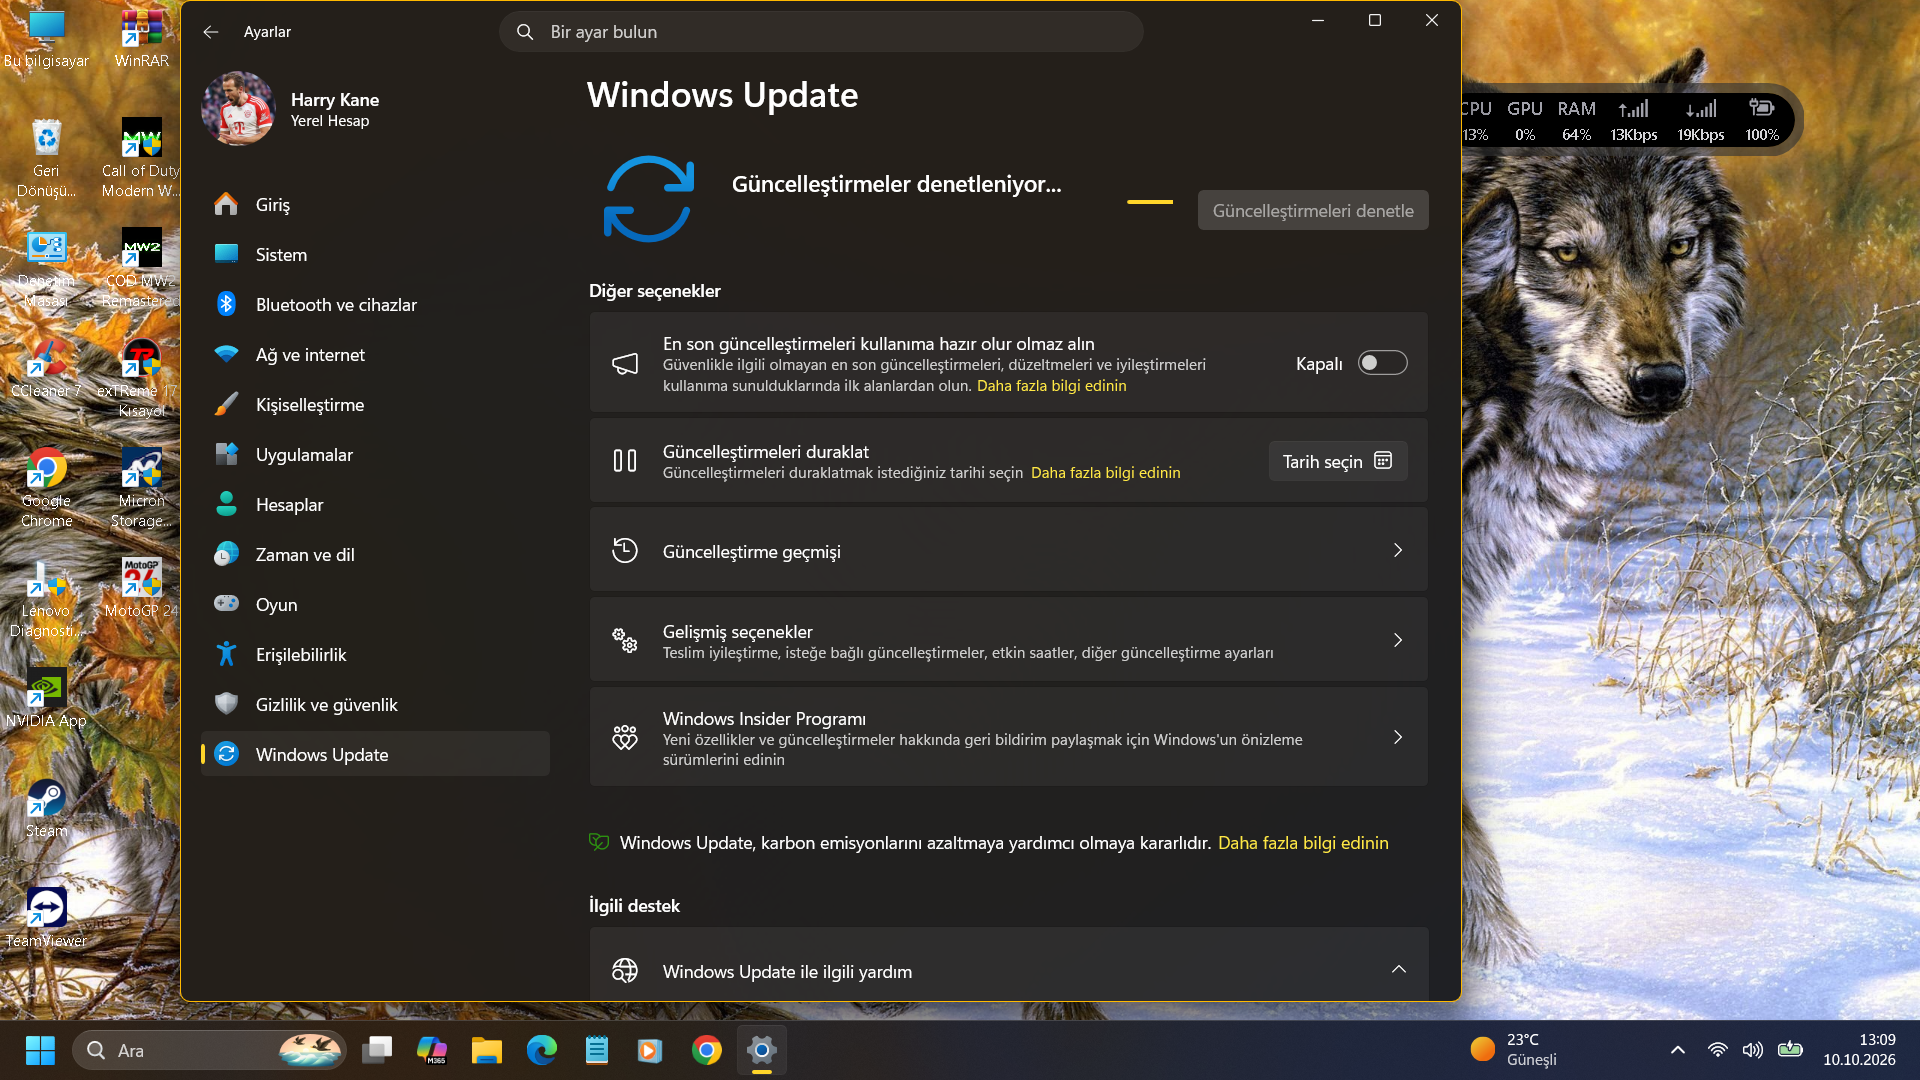Open Oyun gamepad icon in sidebar
The image size is (1920, 1080).
tap(227, 604)
